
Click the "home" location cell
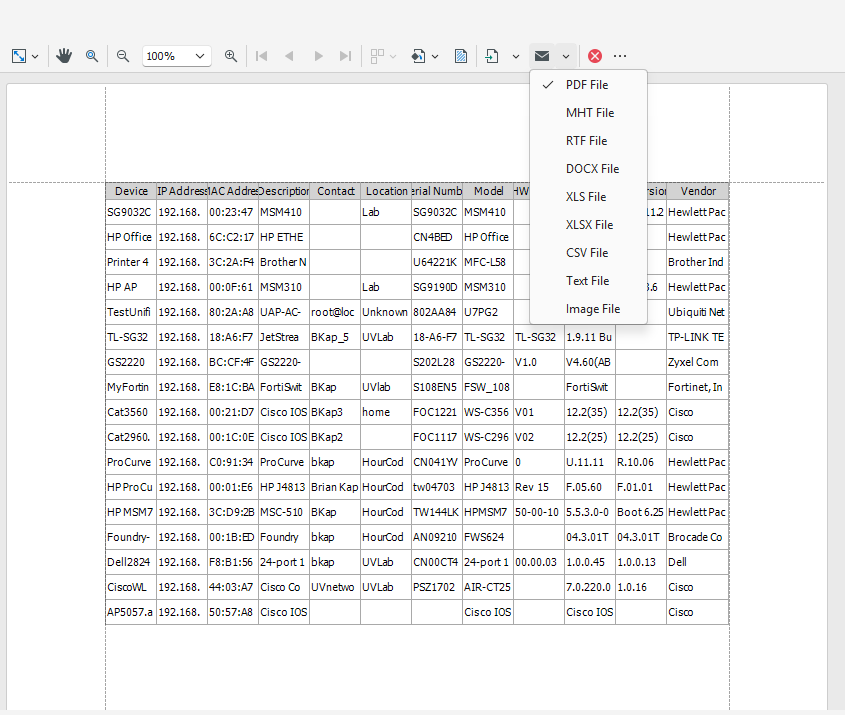[x=386, y=412]
